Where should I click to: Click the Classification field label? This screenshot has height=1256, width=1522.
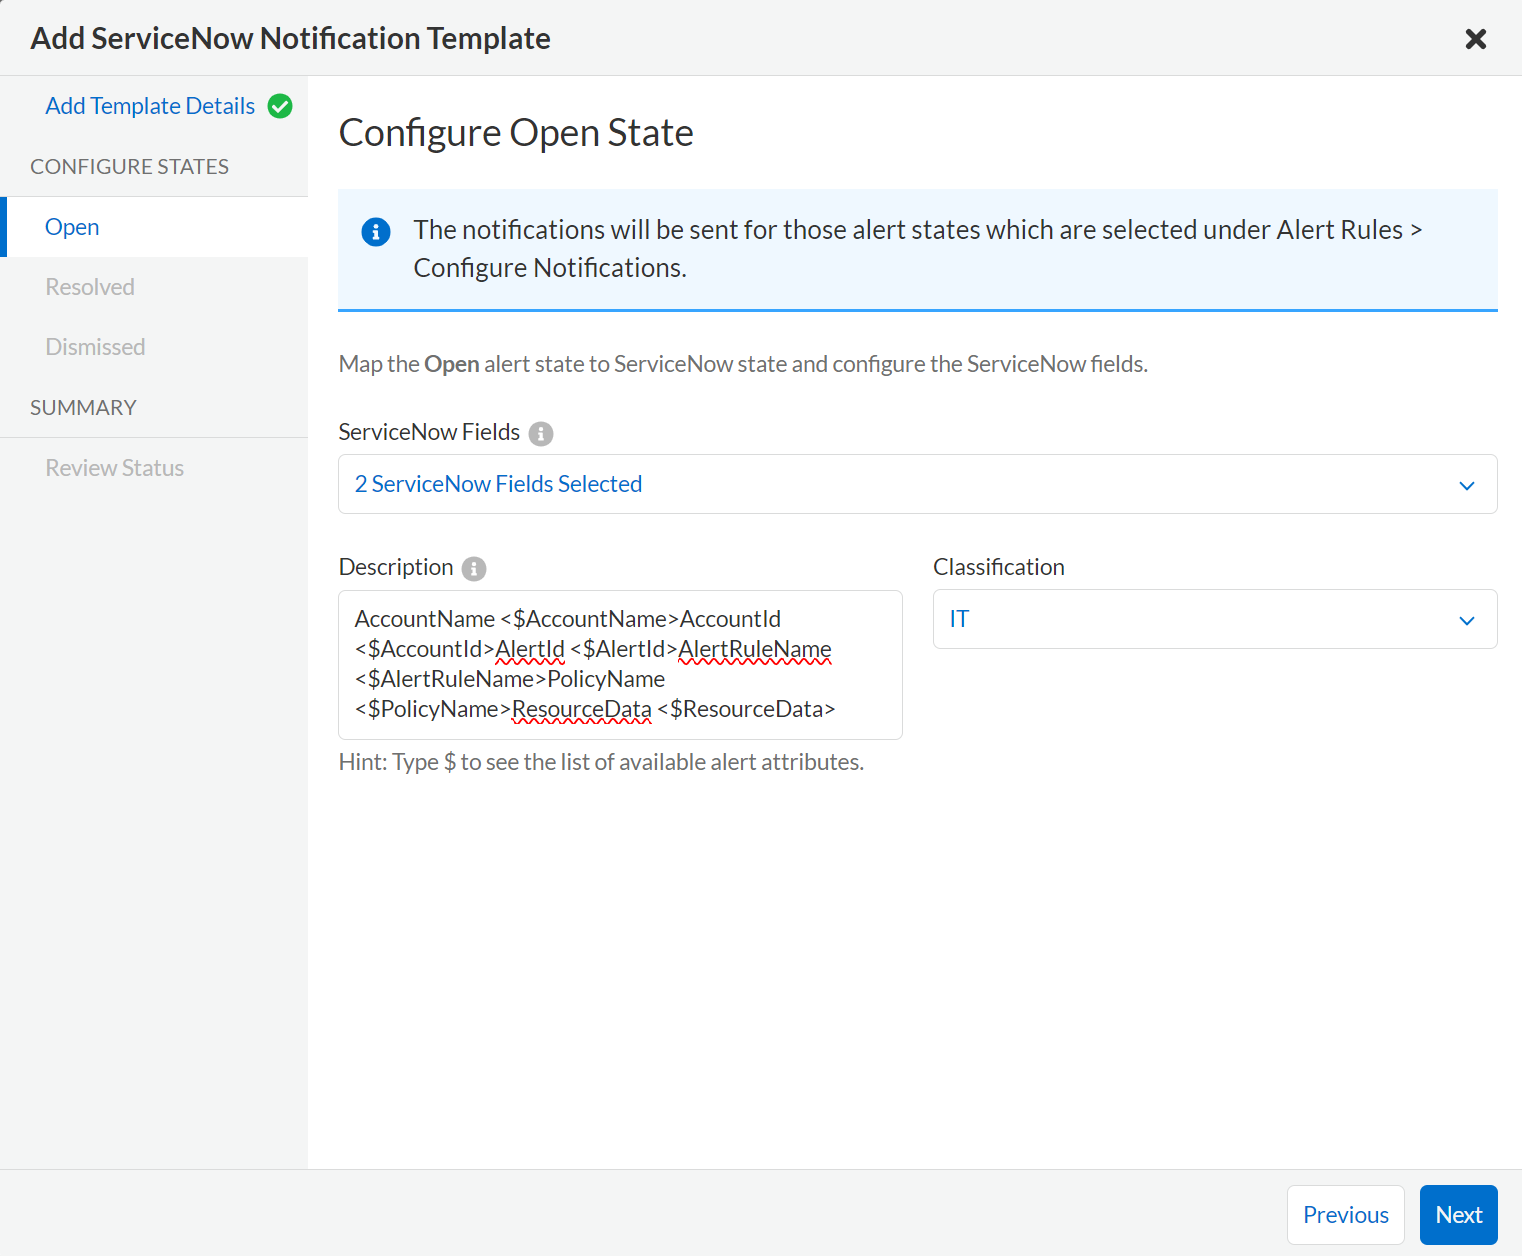tap(998, 567)
